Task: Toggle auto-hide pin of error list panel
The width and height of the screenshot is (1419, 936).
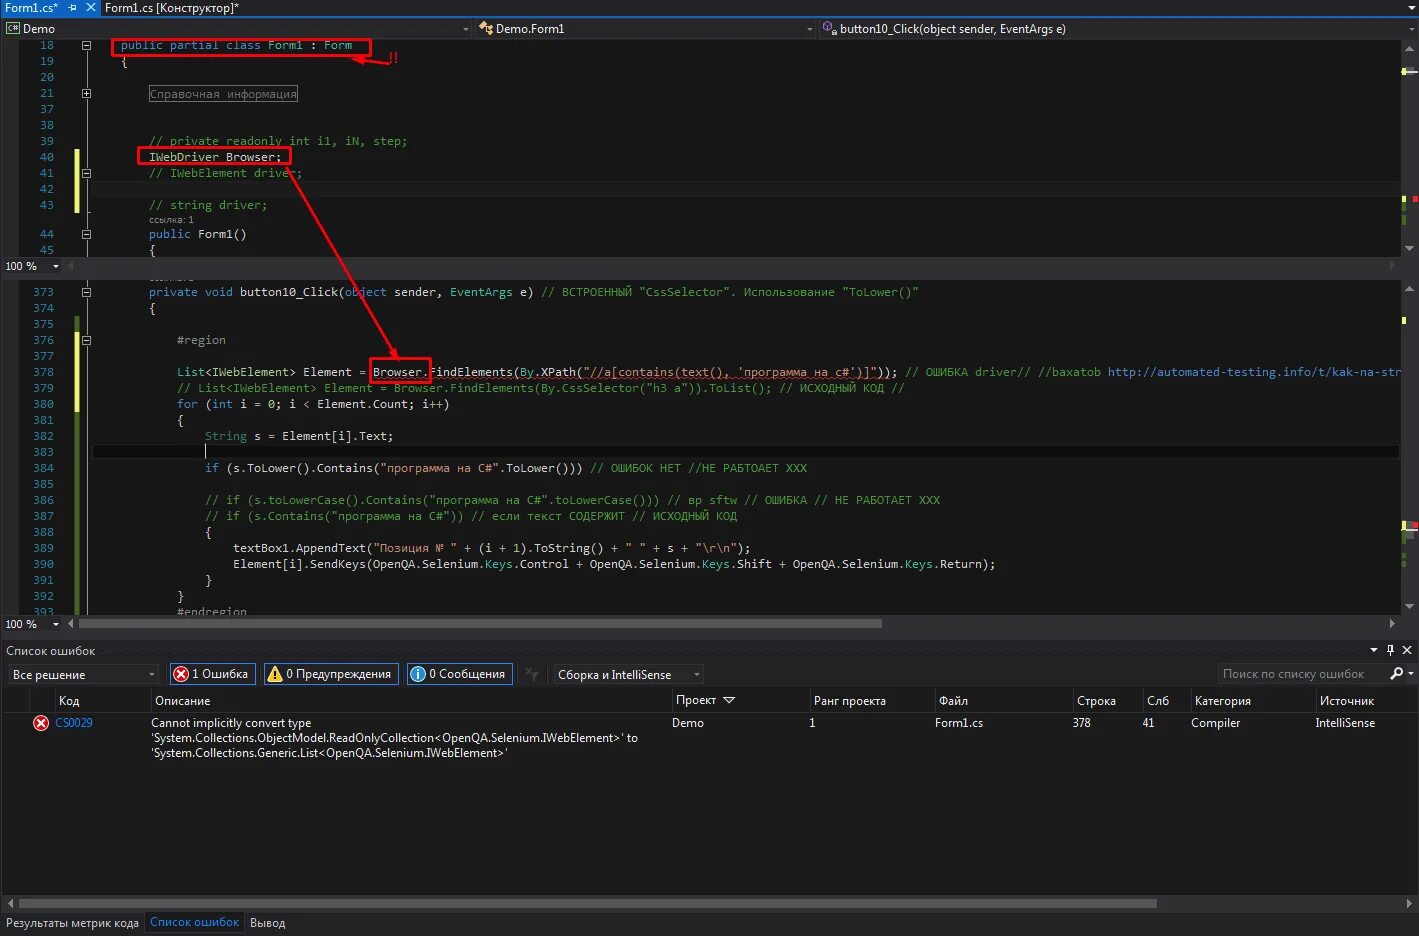Action: click(1390, 650)
